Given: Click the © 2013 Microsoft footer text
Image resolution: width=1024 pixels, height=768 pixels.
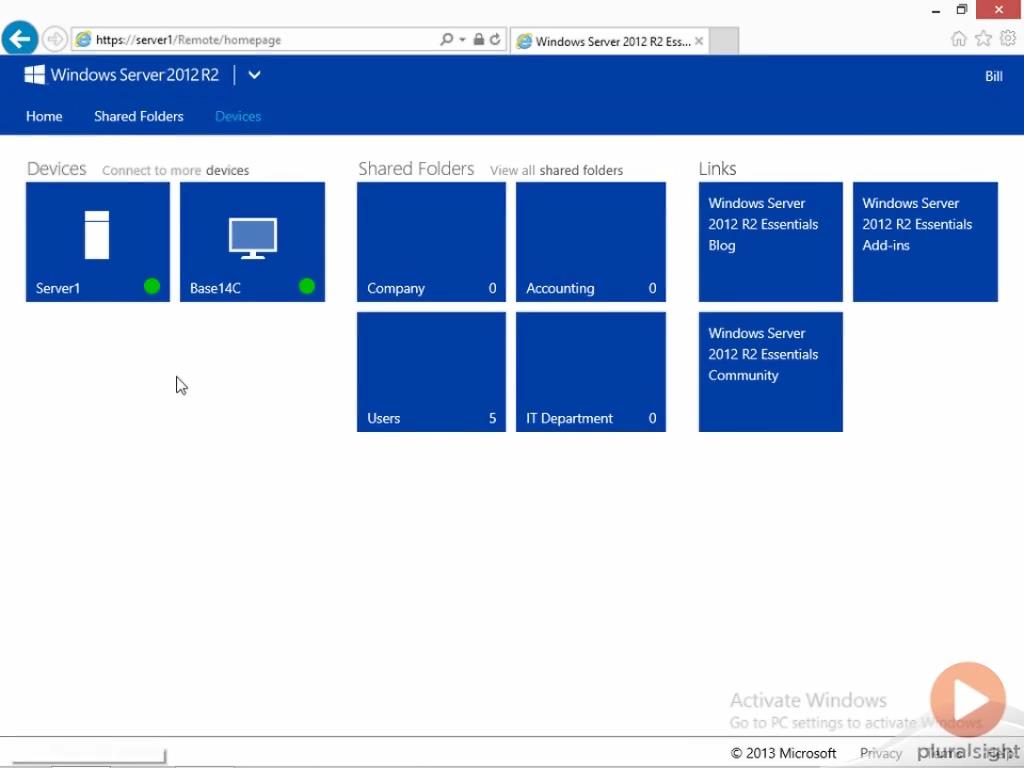Looking at the screenshot, I should 783,753.
